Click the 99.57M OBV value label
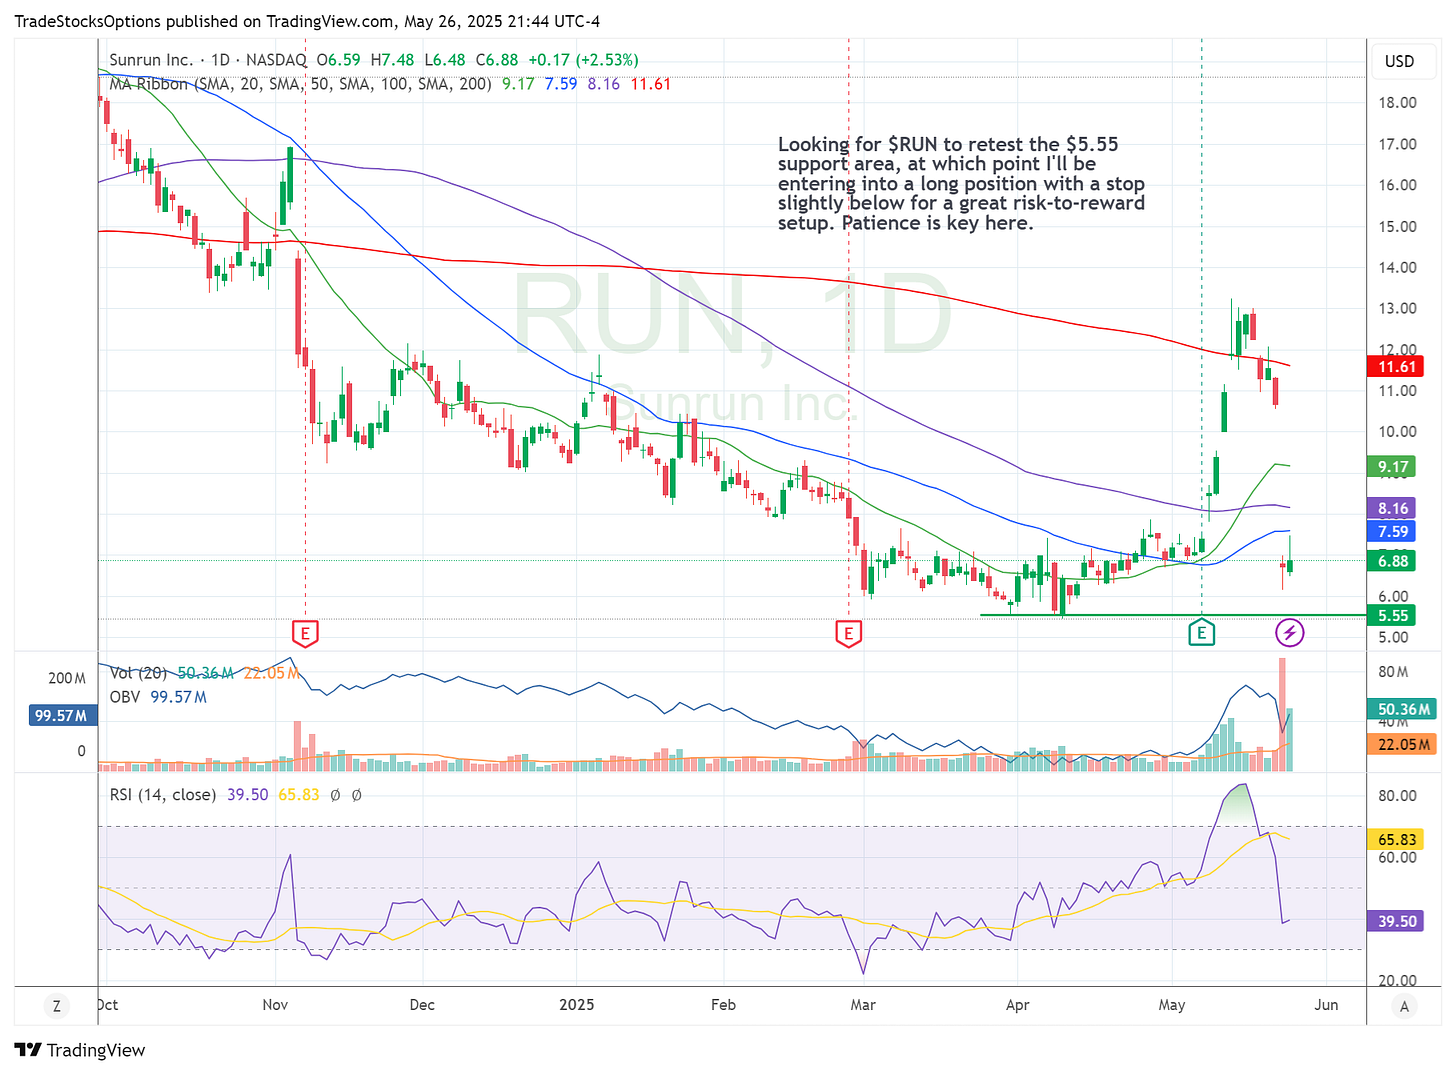1456x1074 pixels. [63, 716]
